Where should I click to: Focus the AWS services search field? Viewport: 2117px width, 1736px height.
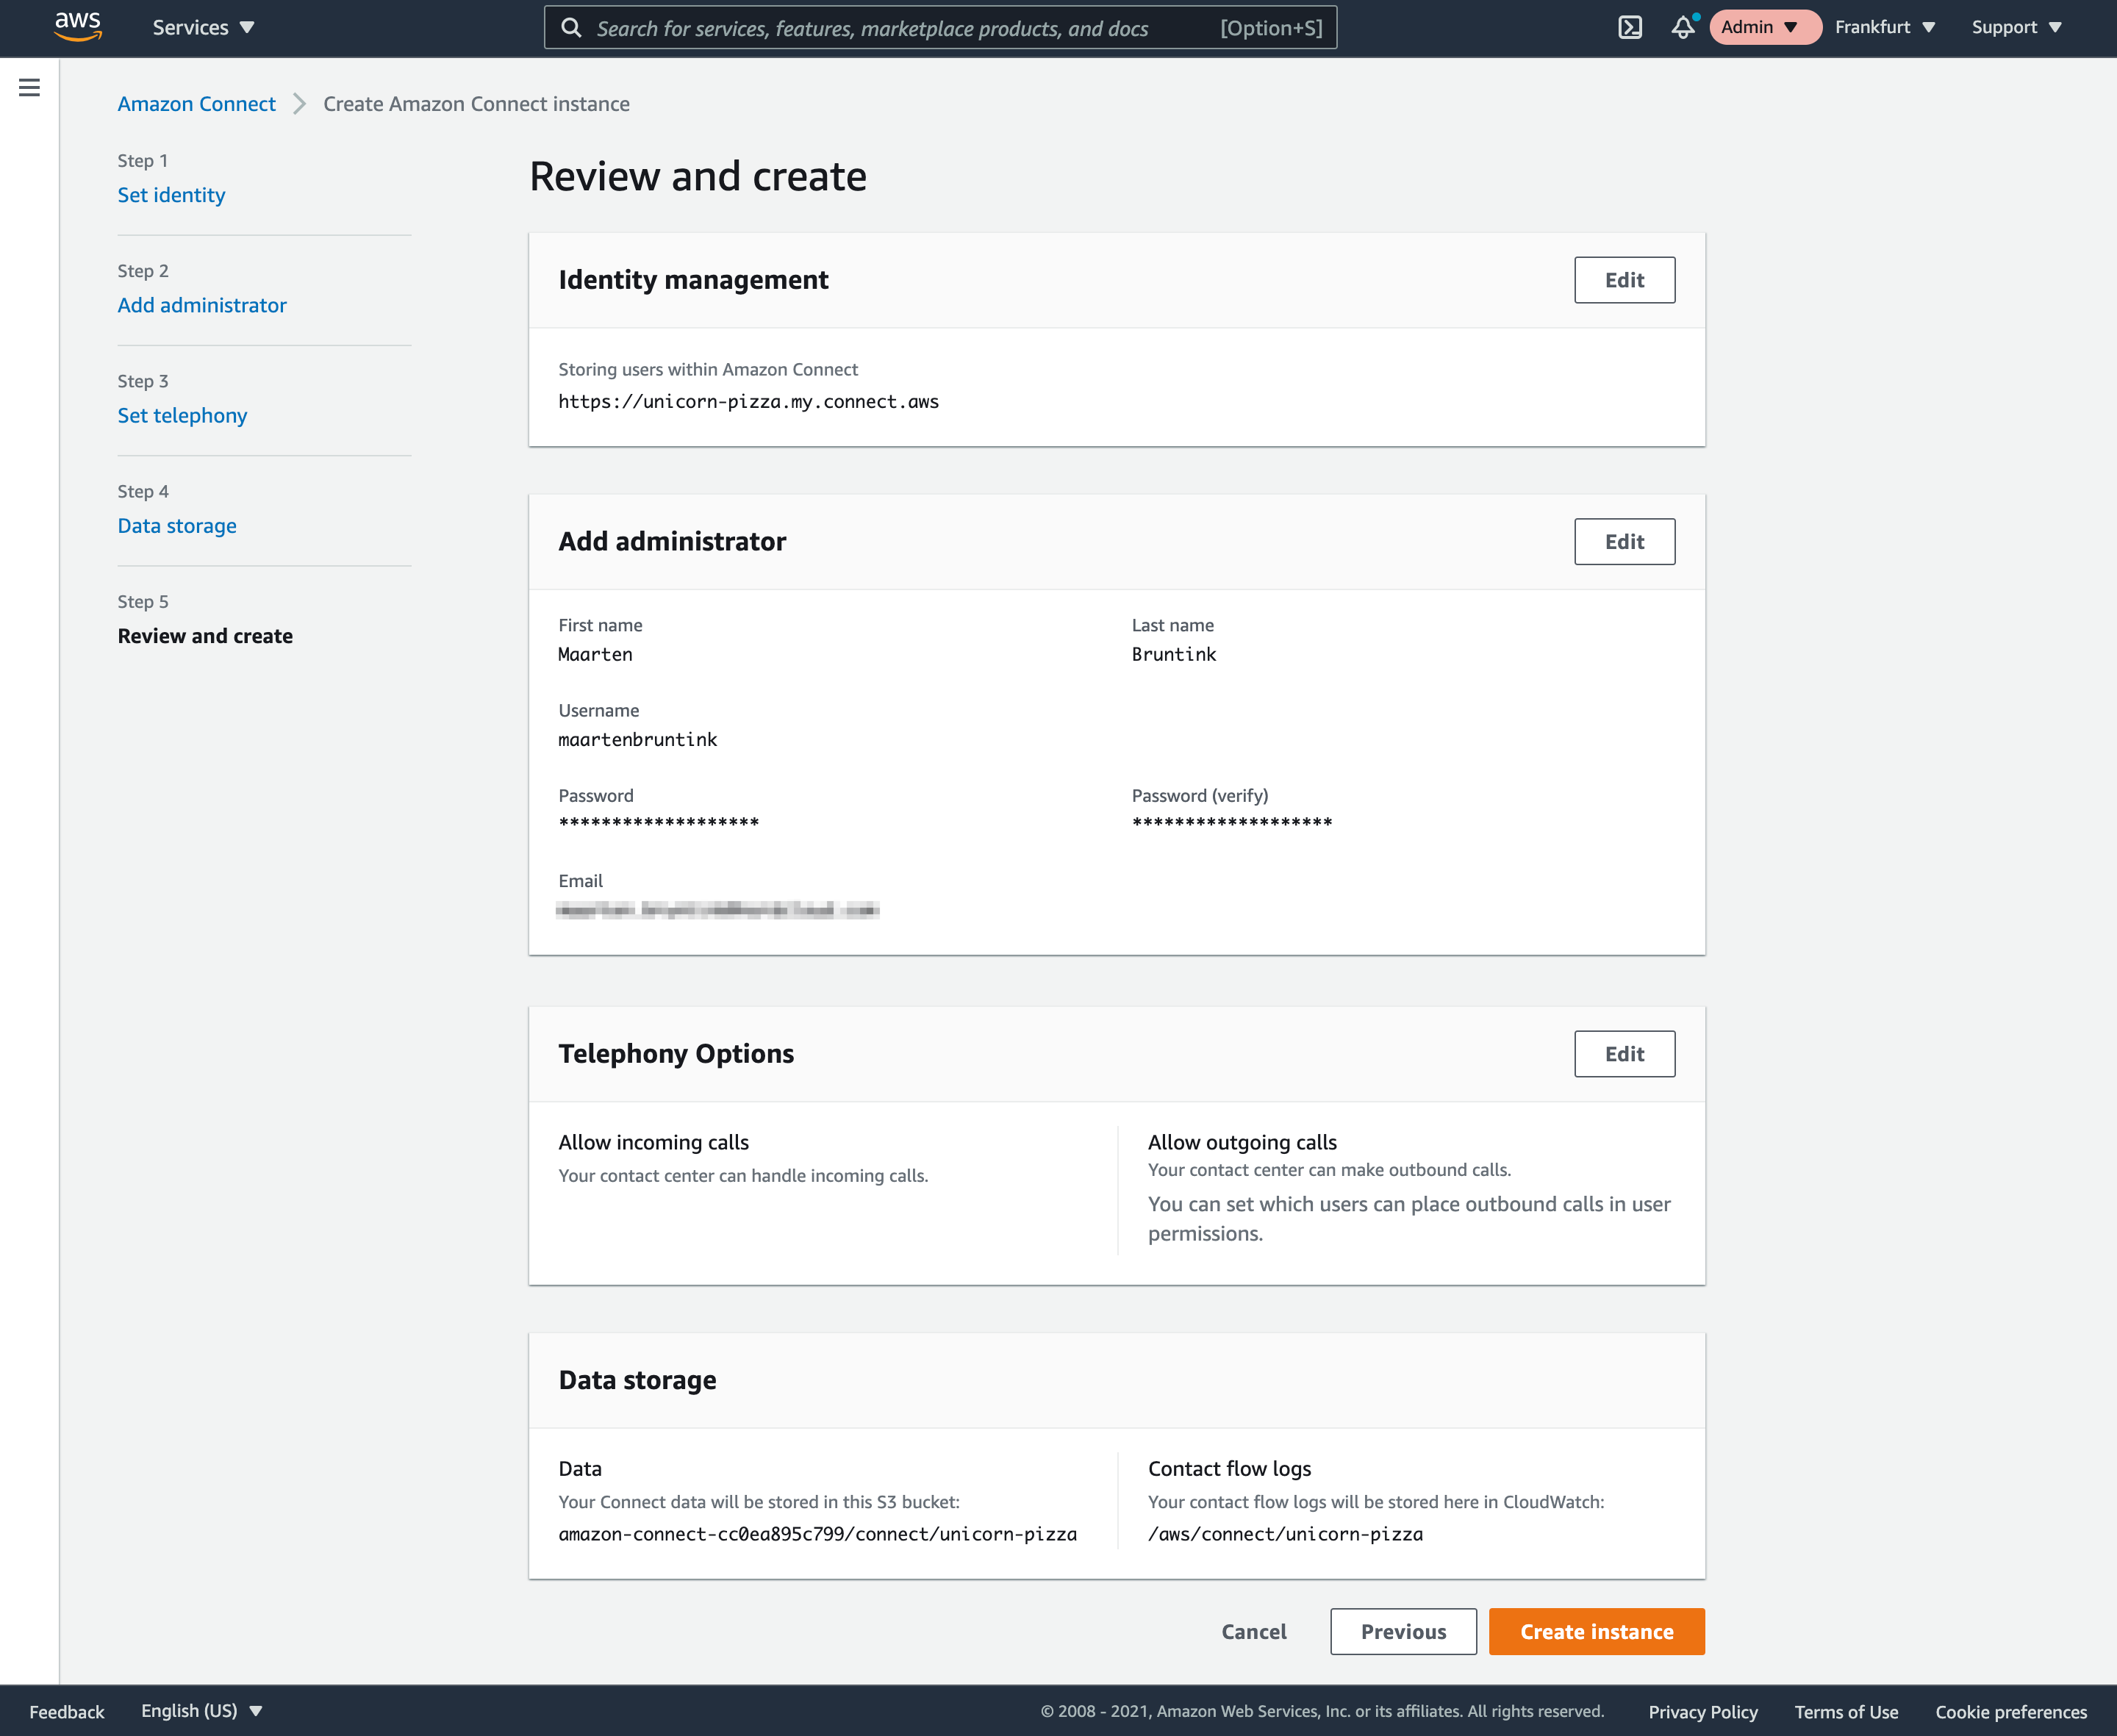pyautogui.click(x=940, y=28)
